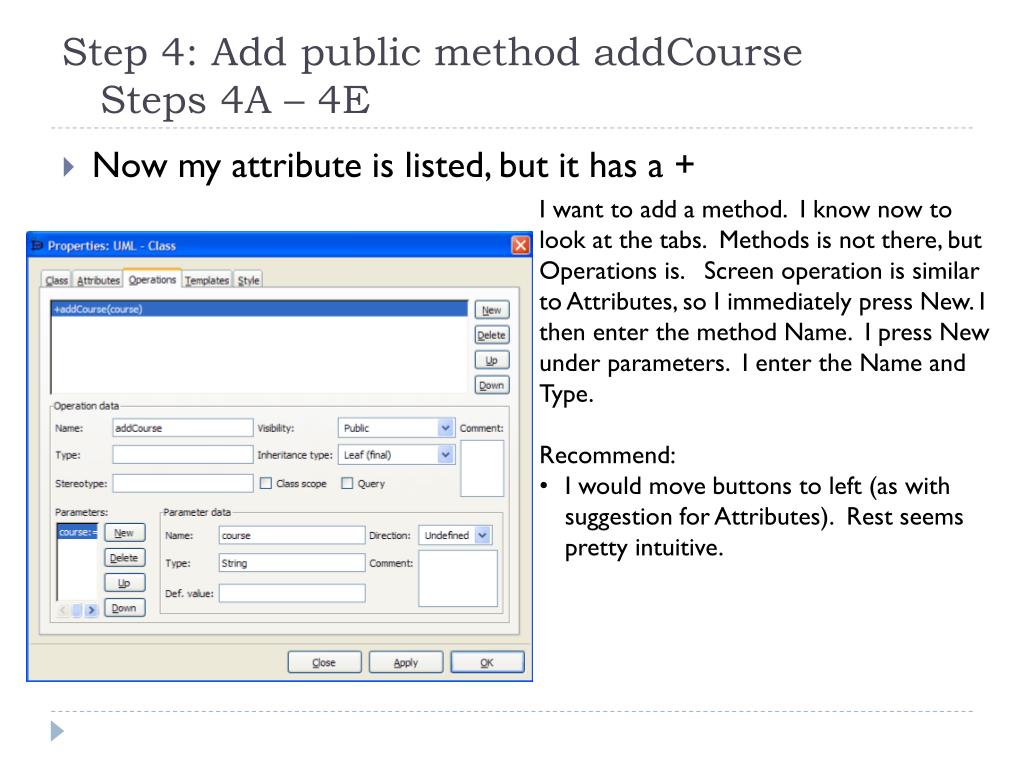Click the operation Name field addCourse
This screenshot has height=768, width=1024.
point(182,428)
